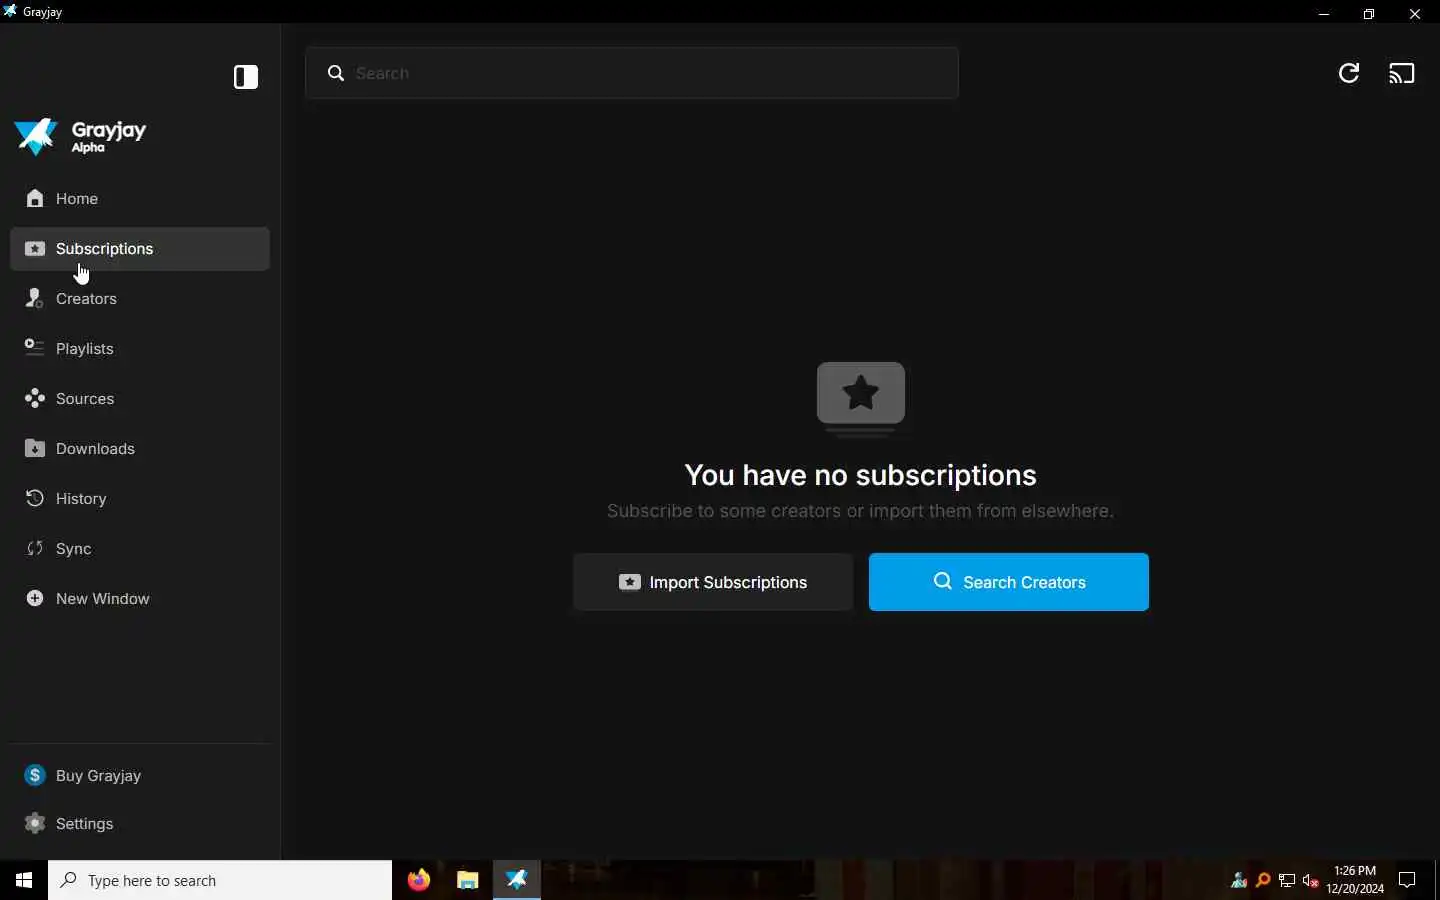
Task: Click the Import Subscriptions button
Action: click(x=714, y=582)
